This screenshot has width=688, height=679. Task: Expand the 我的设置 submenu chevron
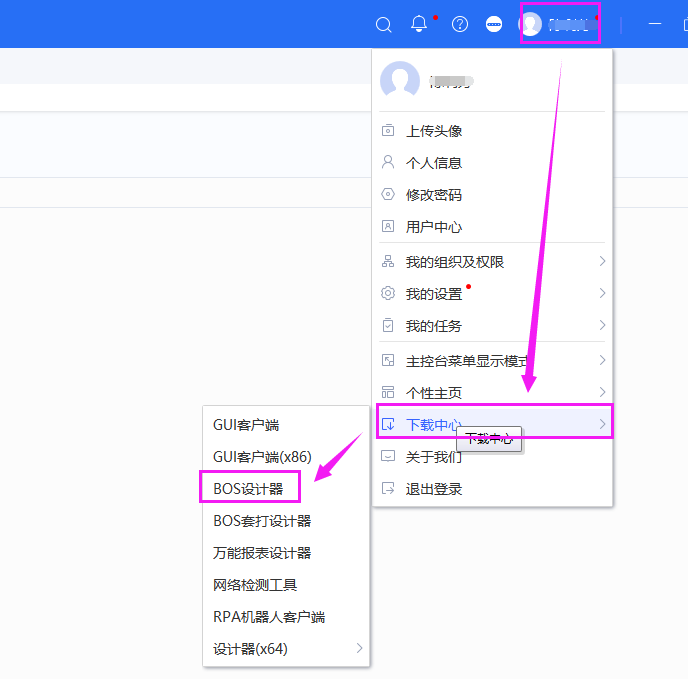pyautogui.click(x=602, y=294)
